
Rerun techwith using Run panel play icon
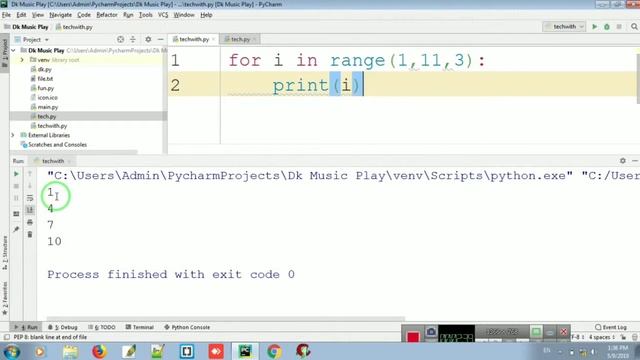point(16,174)
